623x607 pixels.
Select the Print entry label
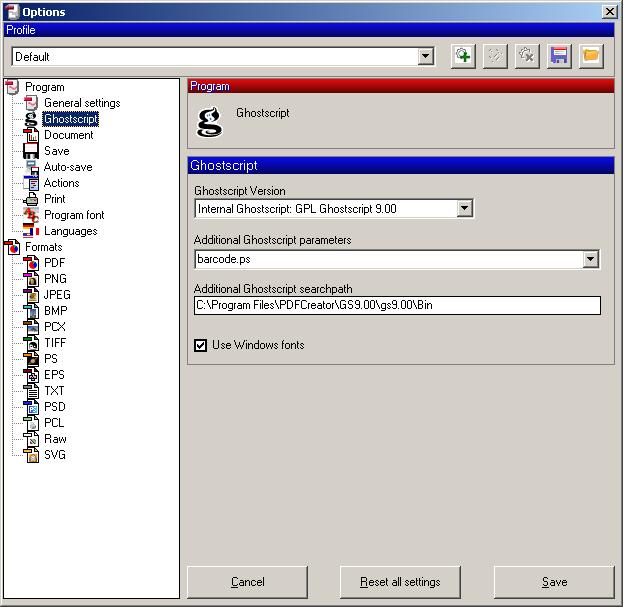[55, 199]
